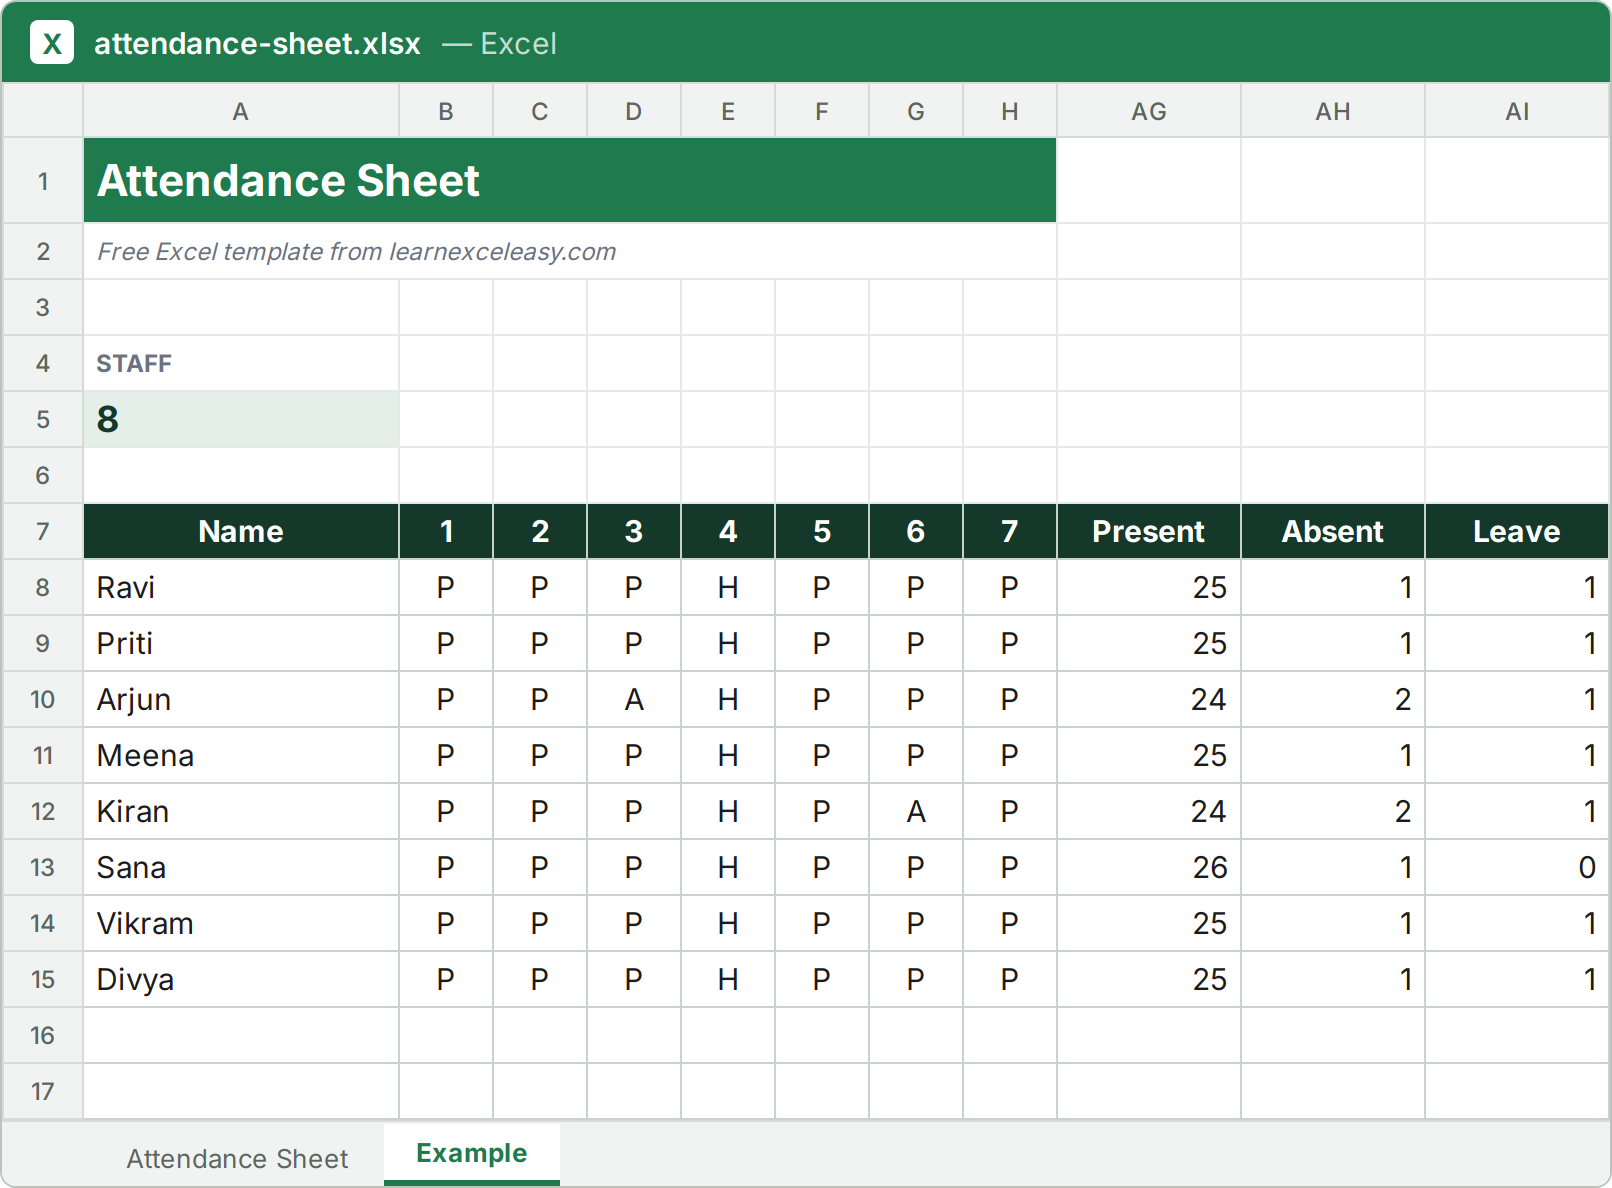This screenshot has width=1612, height=1188.
Task: Select the Example sheet tab
Action: [x=472, y=1153]
